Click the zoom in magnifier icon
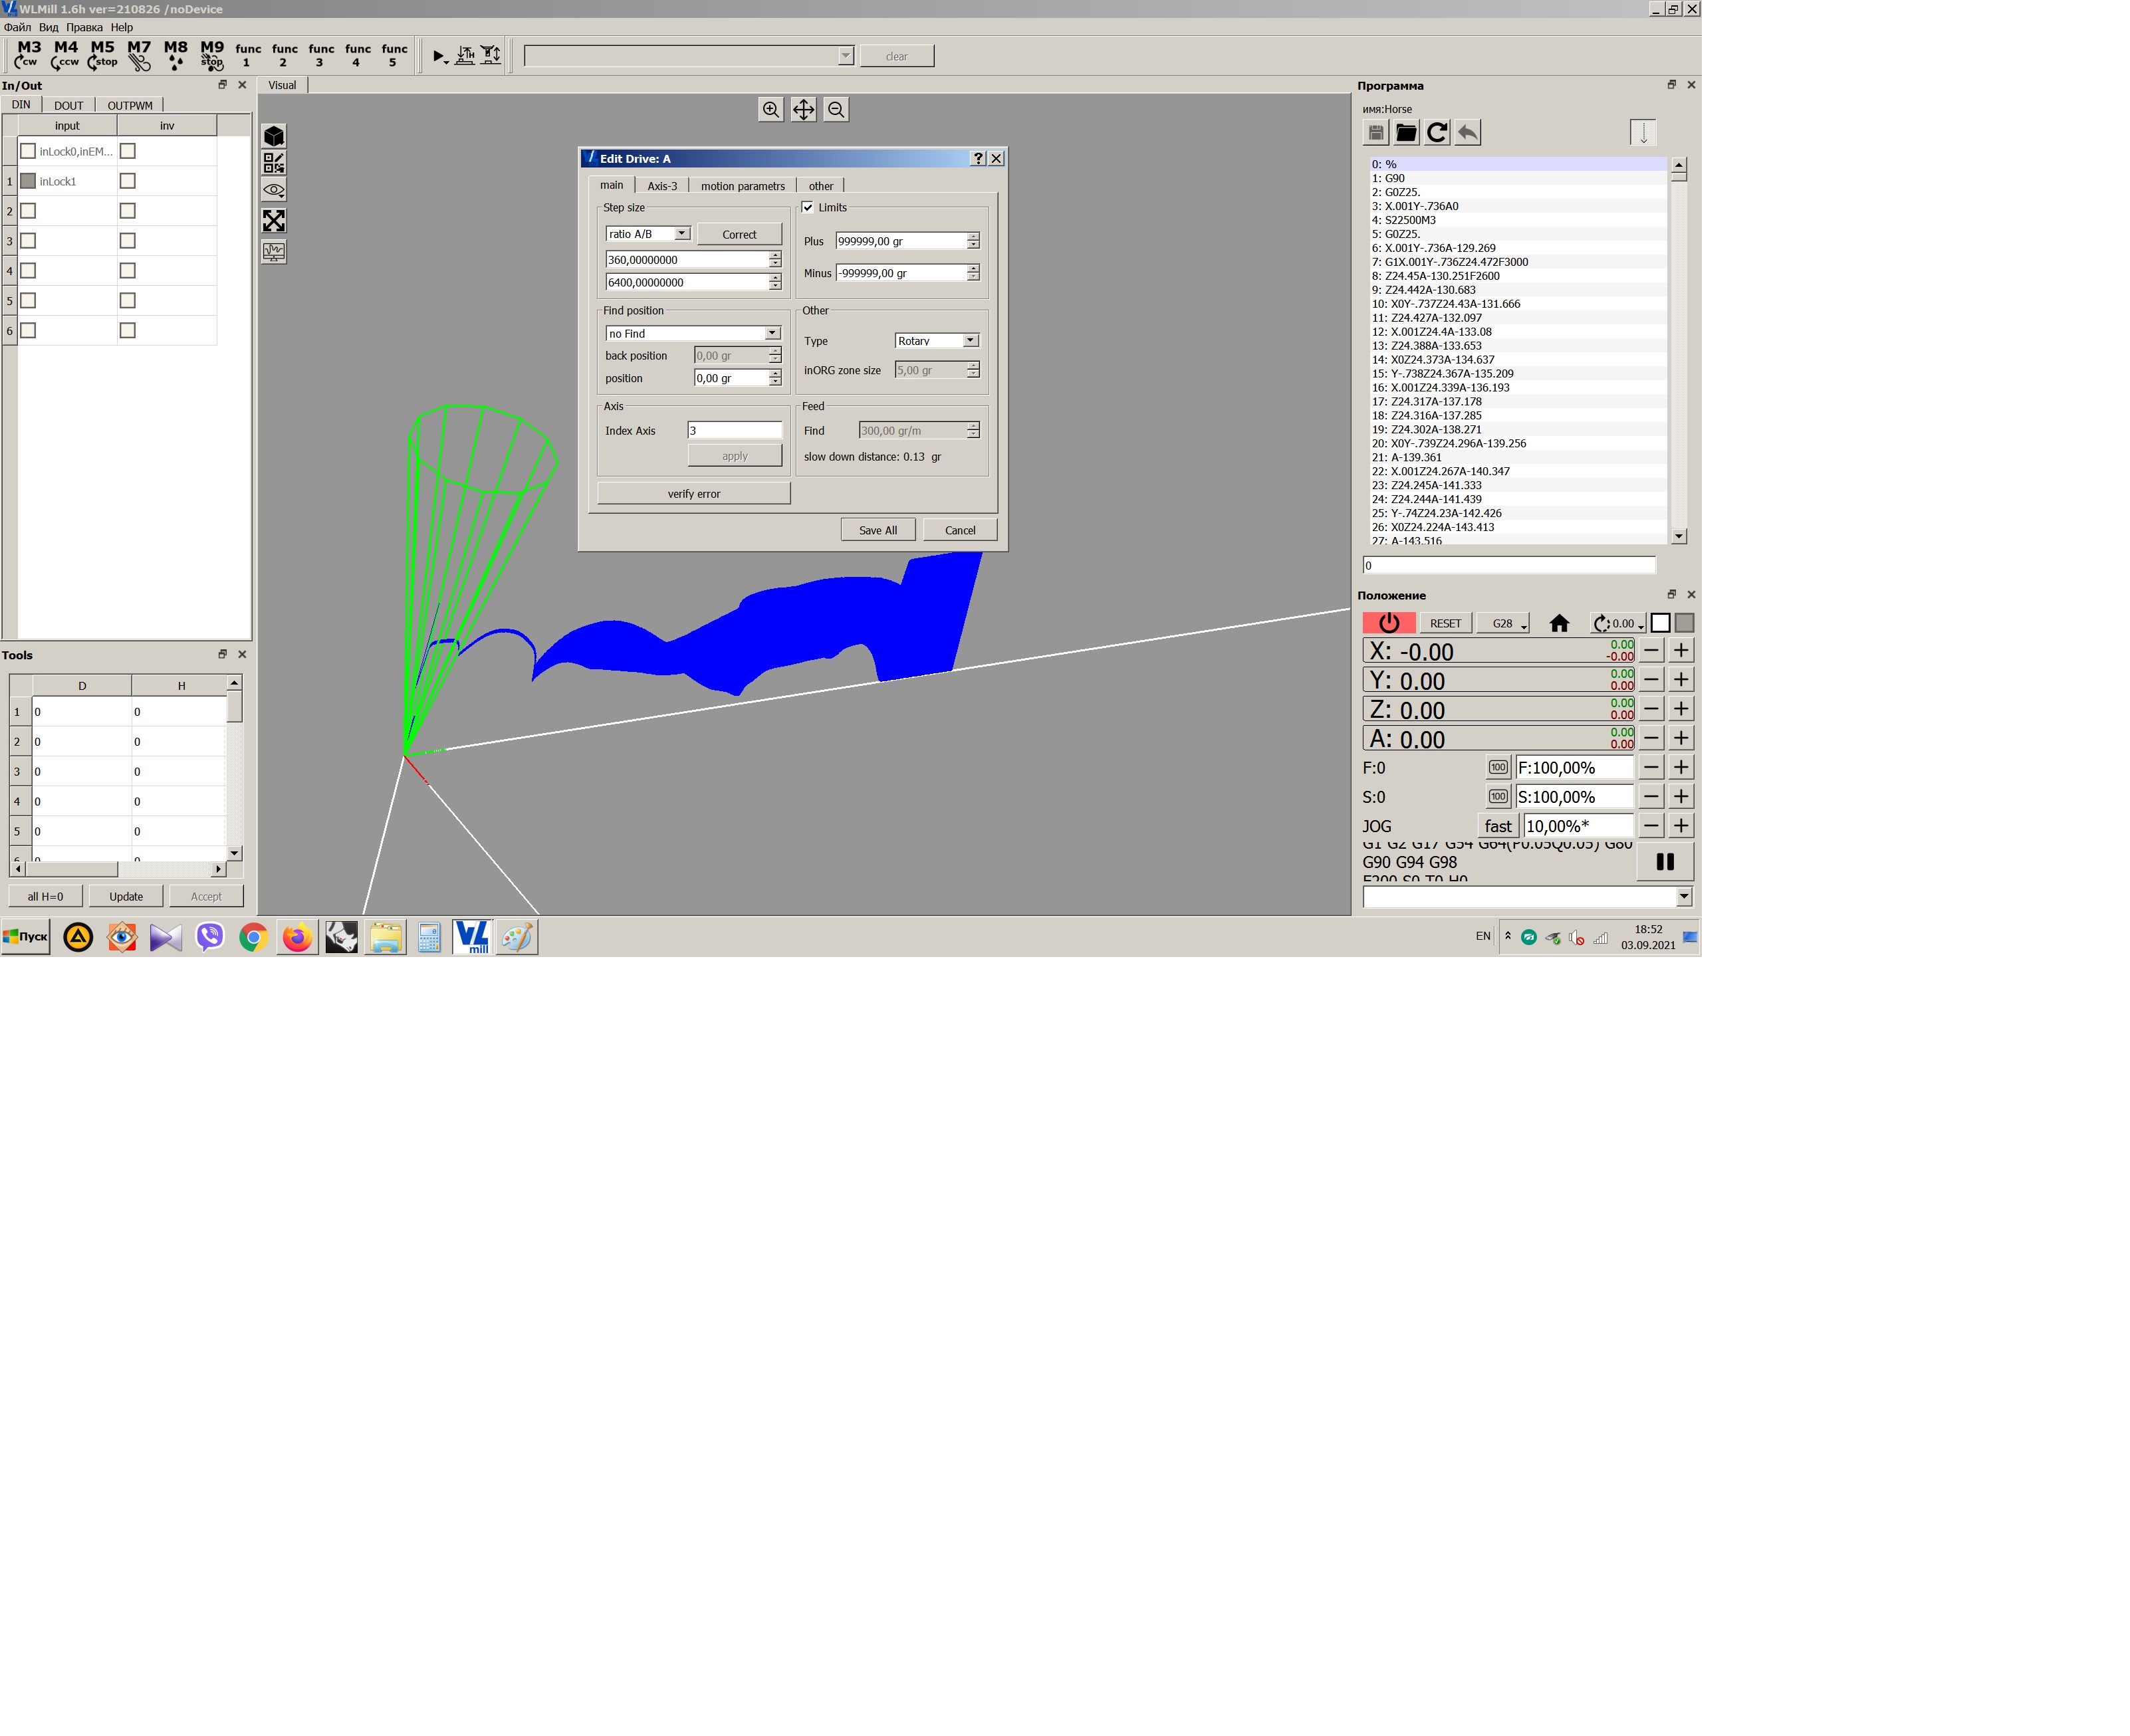The image size is (2130, 1736). click(x=770, y=109)
